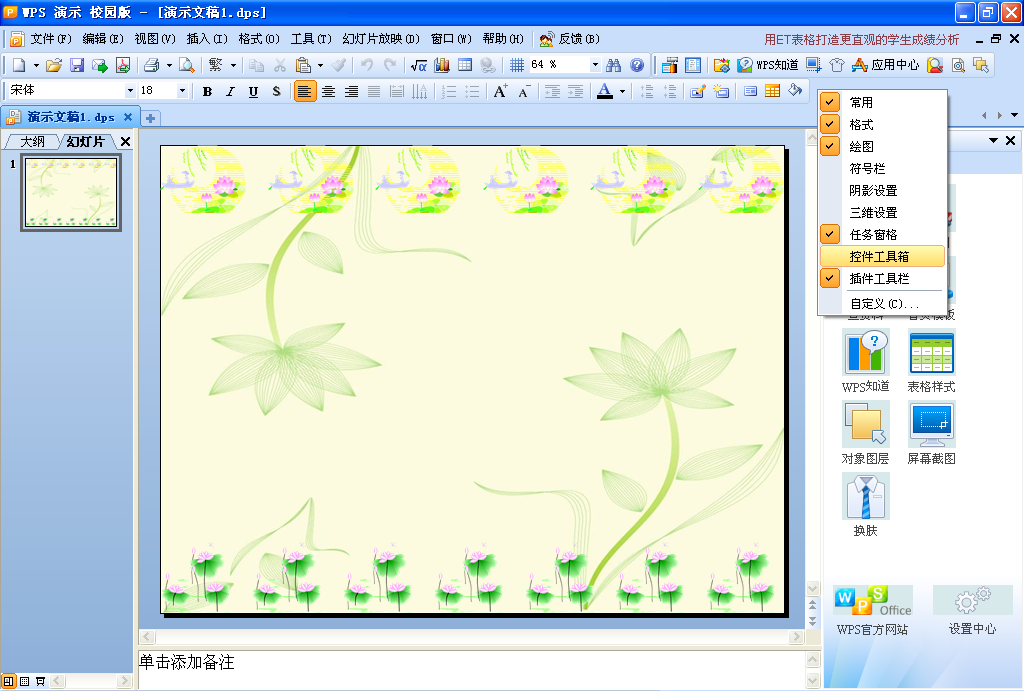
Task: Insert a chart using the chart icon
Action: [441, 65]
